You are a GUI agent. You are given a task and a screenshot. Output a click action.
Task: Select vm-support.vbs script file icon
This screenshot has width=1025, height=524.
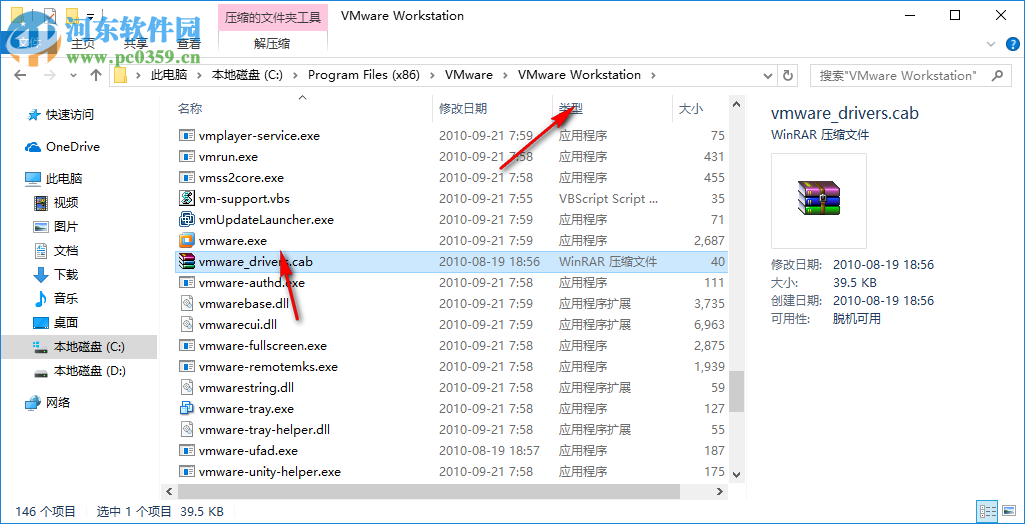coord(188,199)
